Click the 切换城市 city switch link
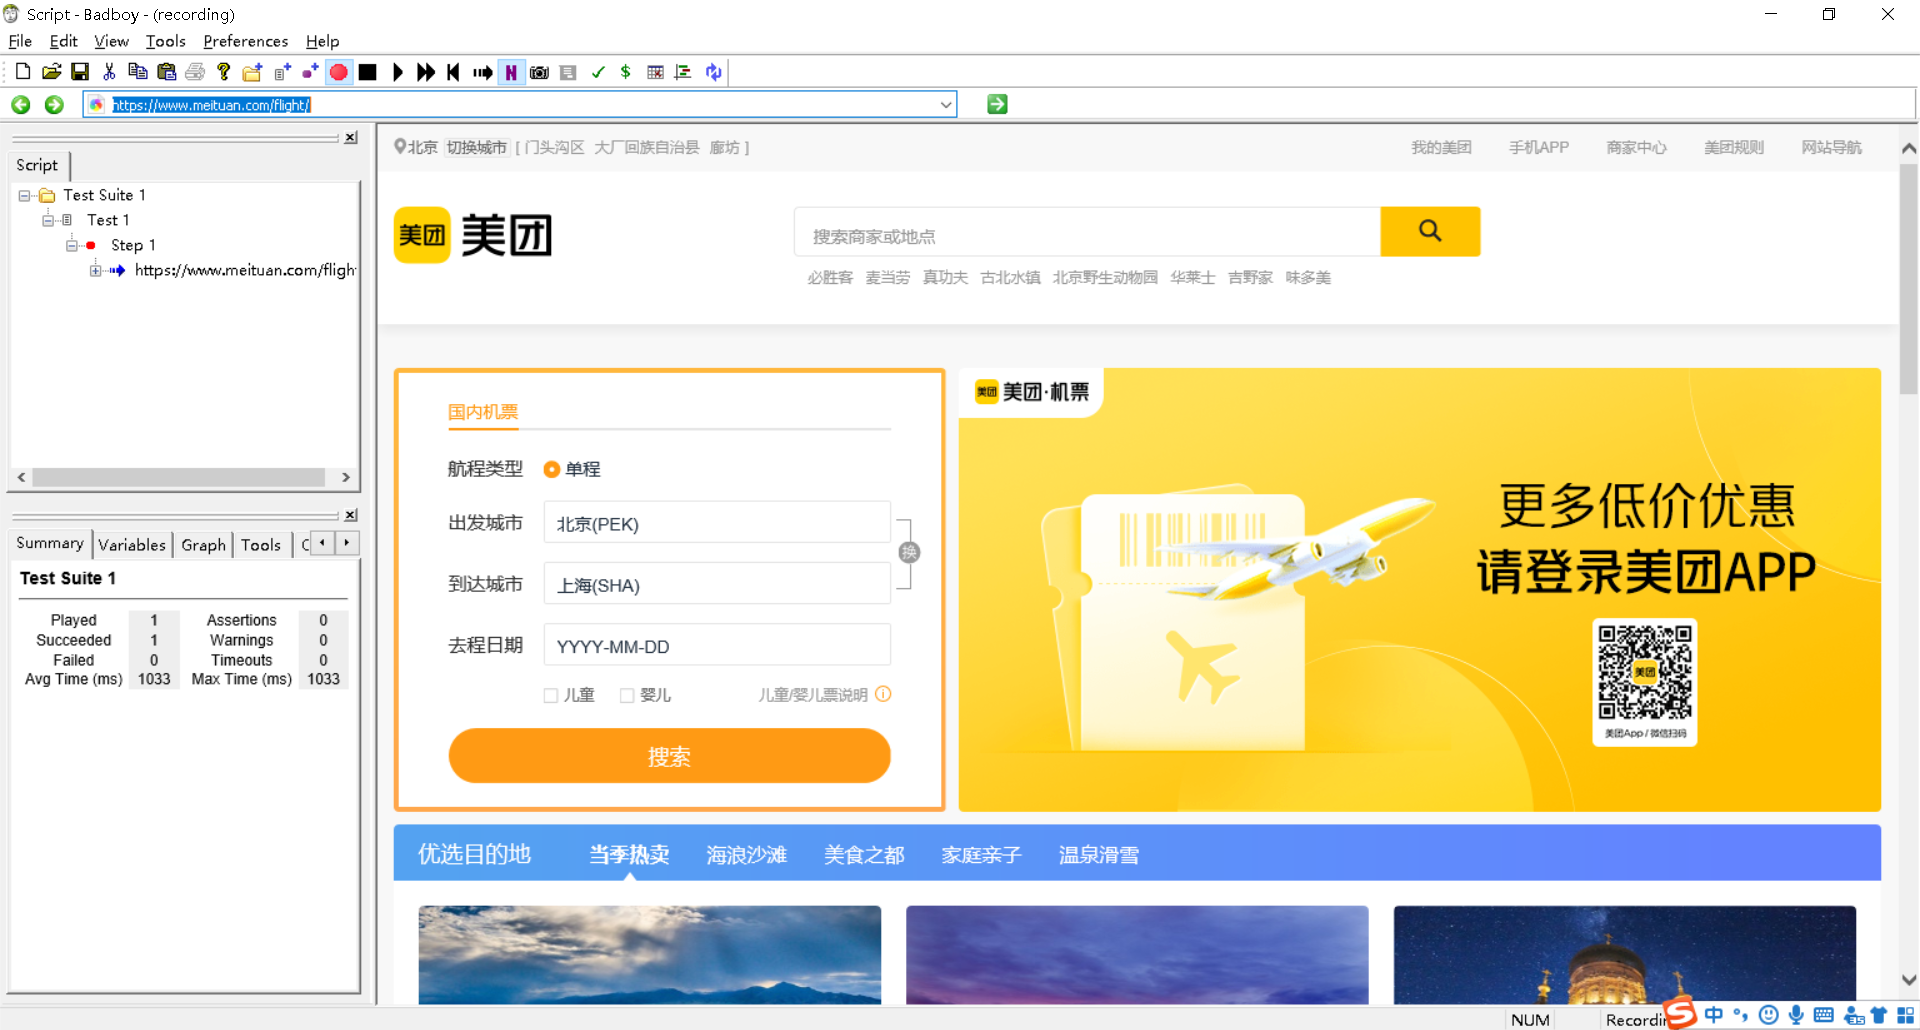 coord(477,147)
